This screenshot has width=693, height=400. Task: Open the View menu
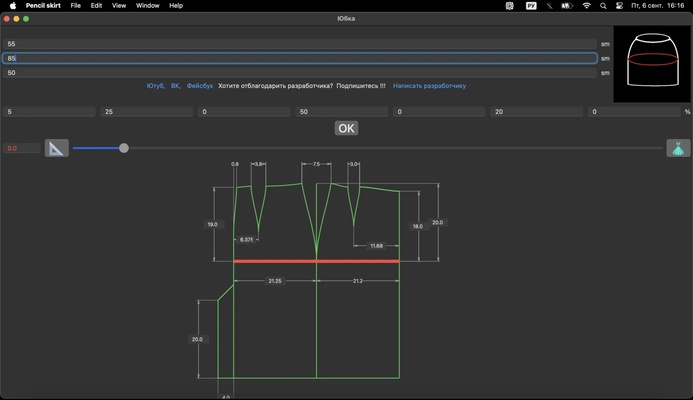(119, 5)
